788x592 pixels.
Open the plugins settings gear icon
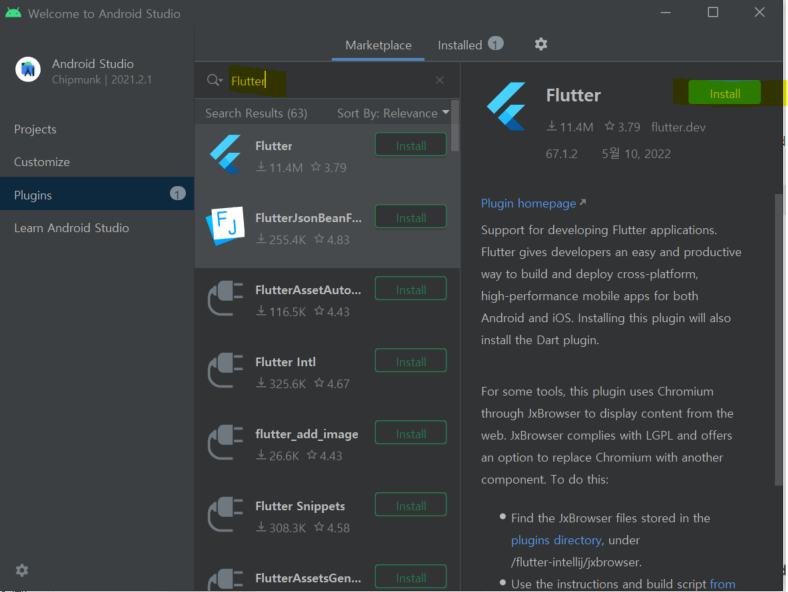541,44
